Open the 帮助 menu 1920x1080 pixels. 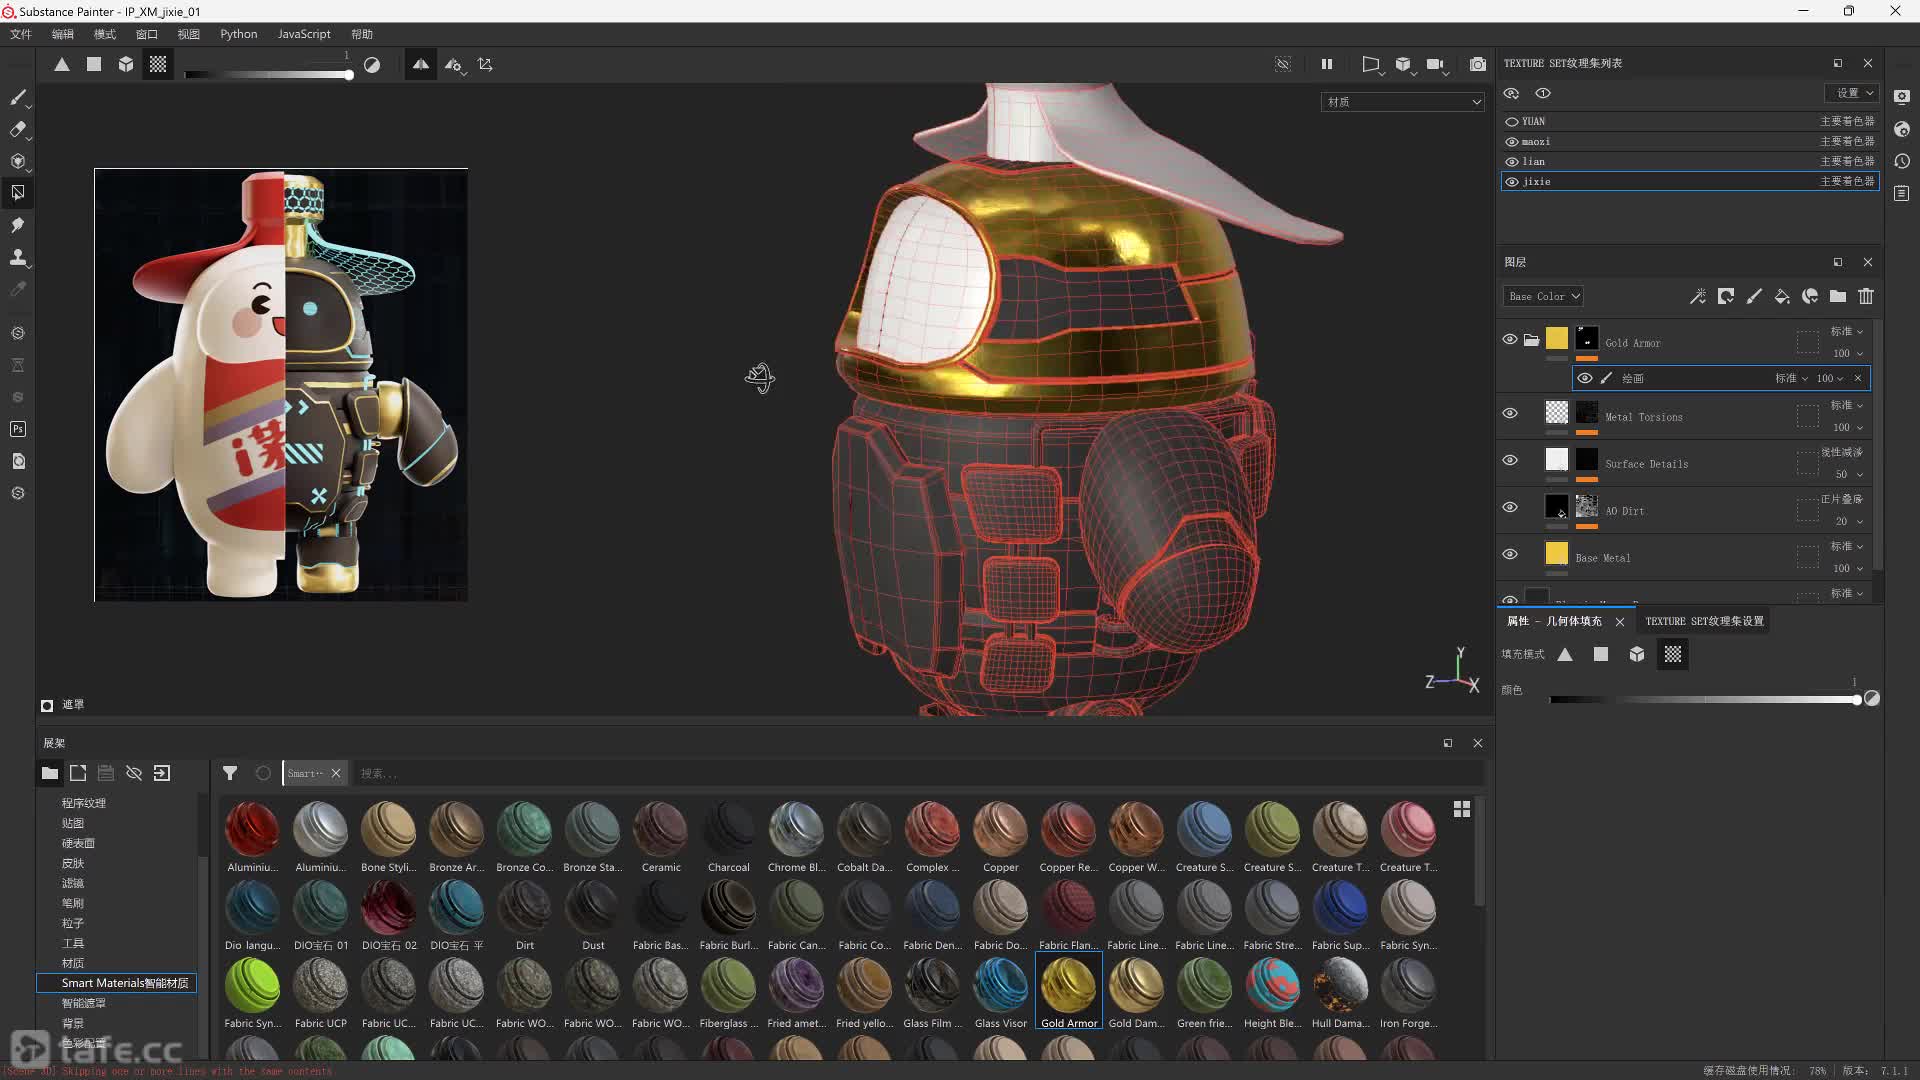[362, 34]
